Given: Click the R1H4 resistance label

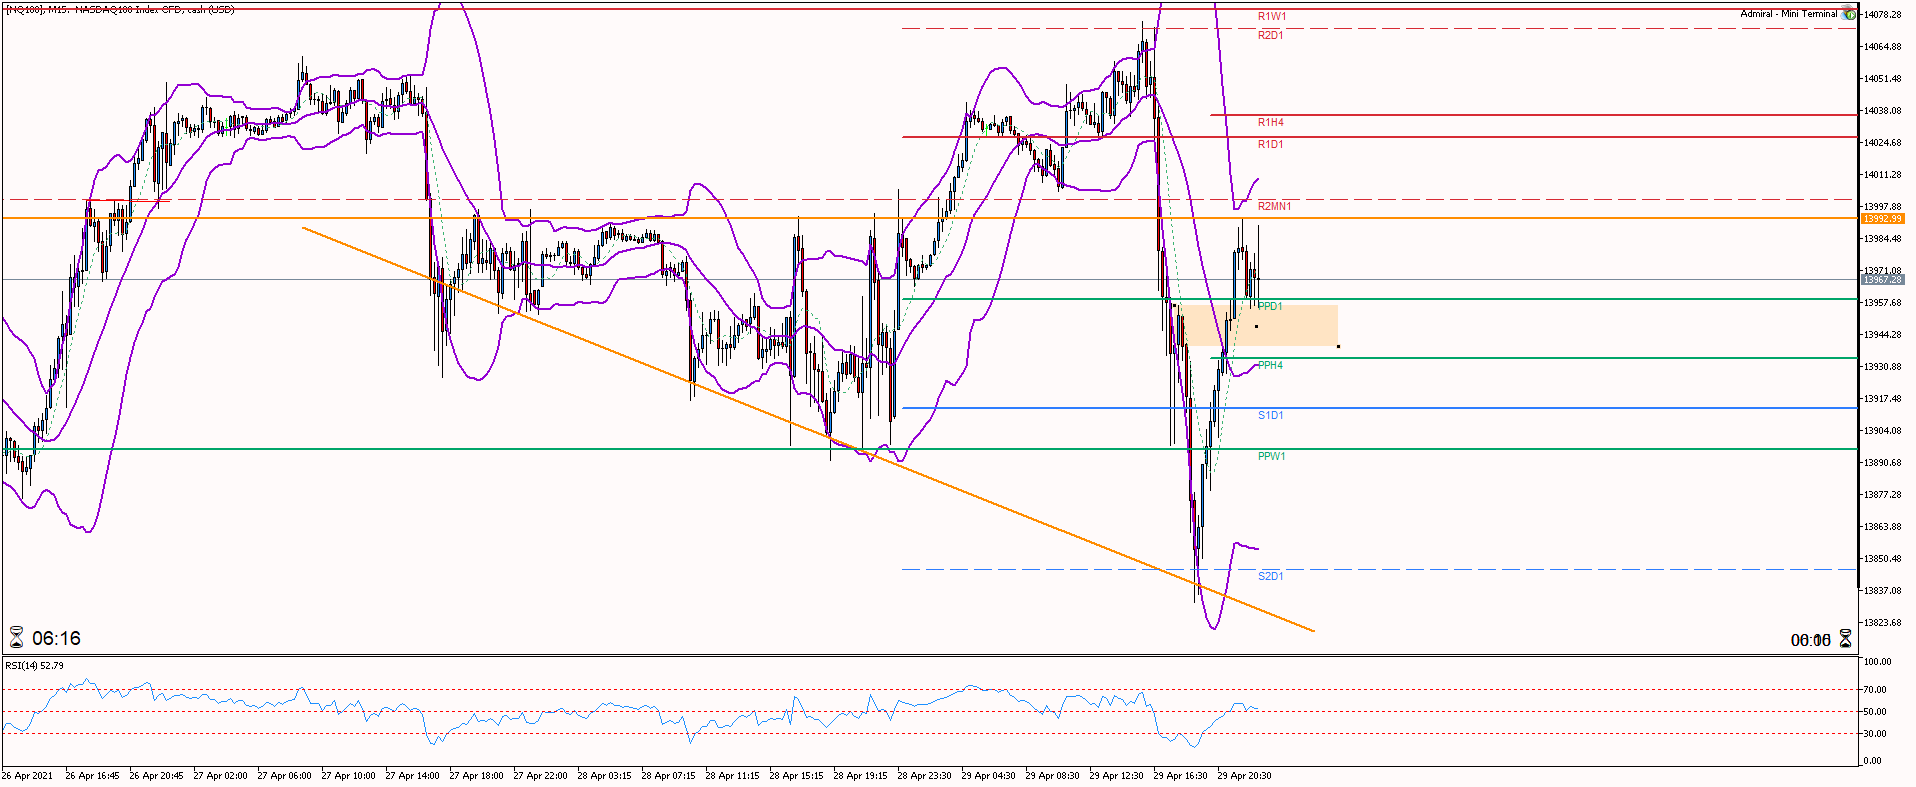Looking at the screenshot, I should (1270, 122).
